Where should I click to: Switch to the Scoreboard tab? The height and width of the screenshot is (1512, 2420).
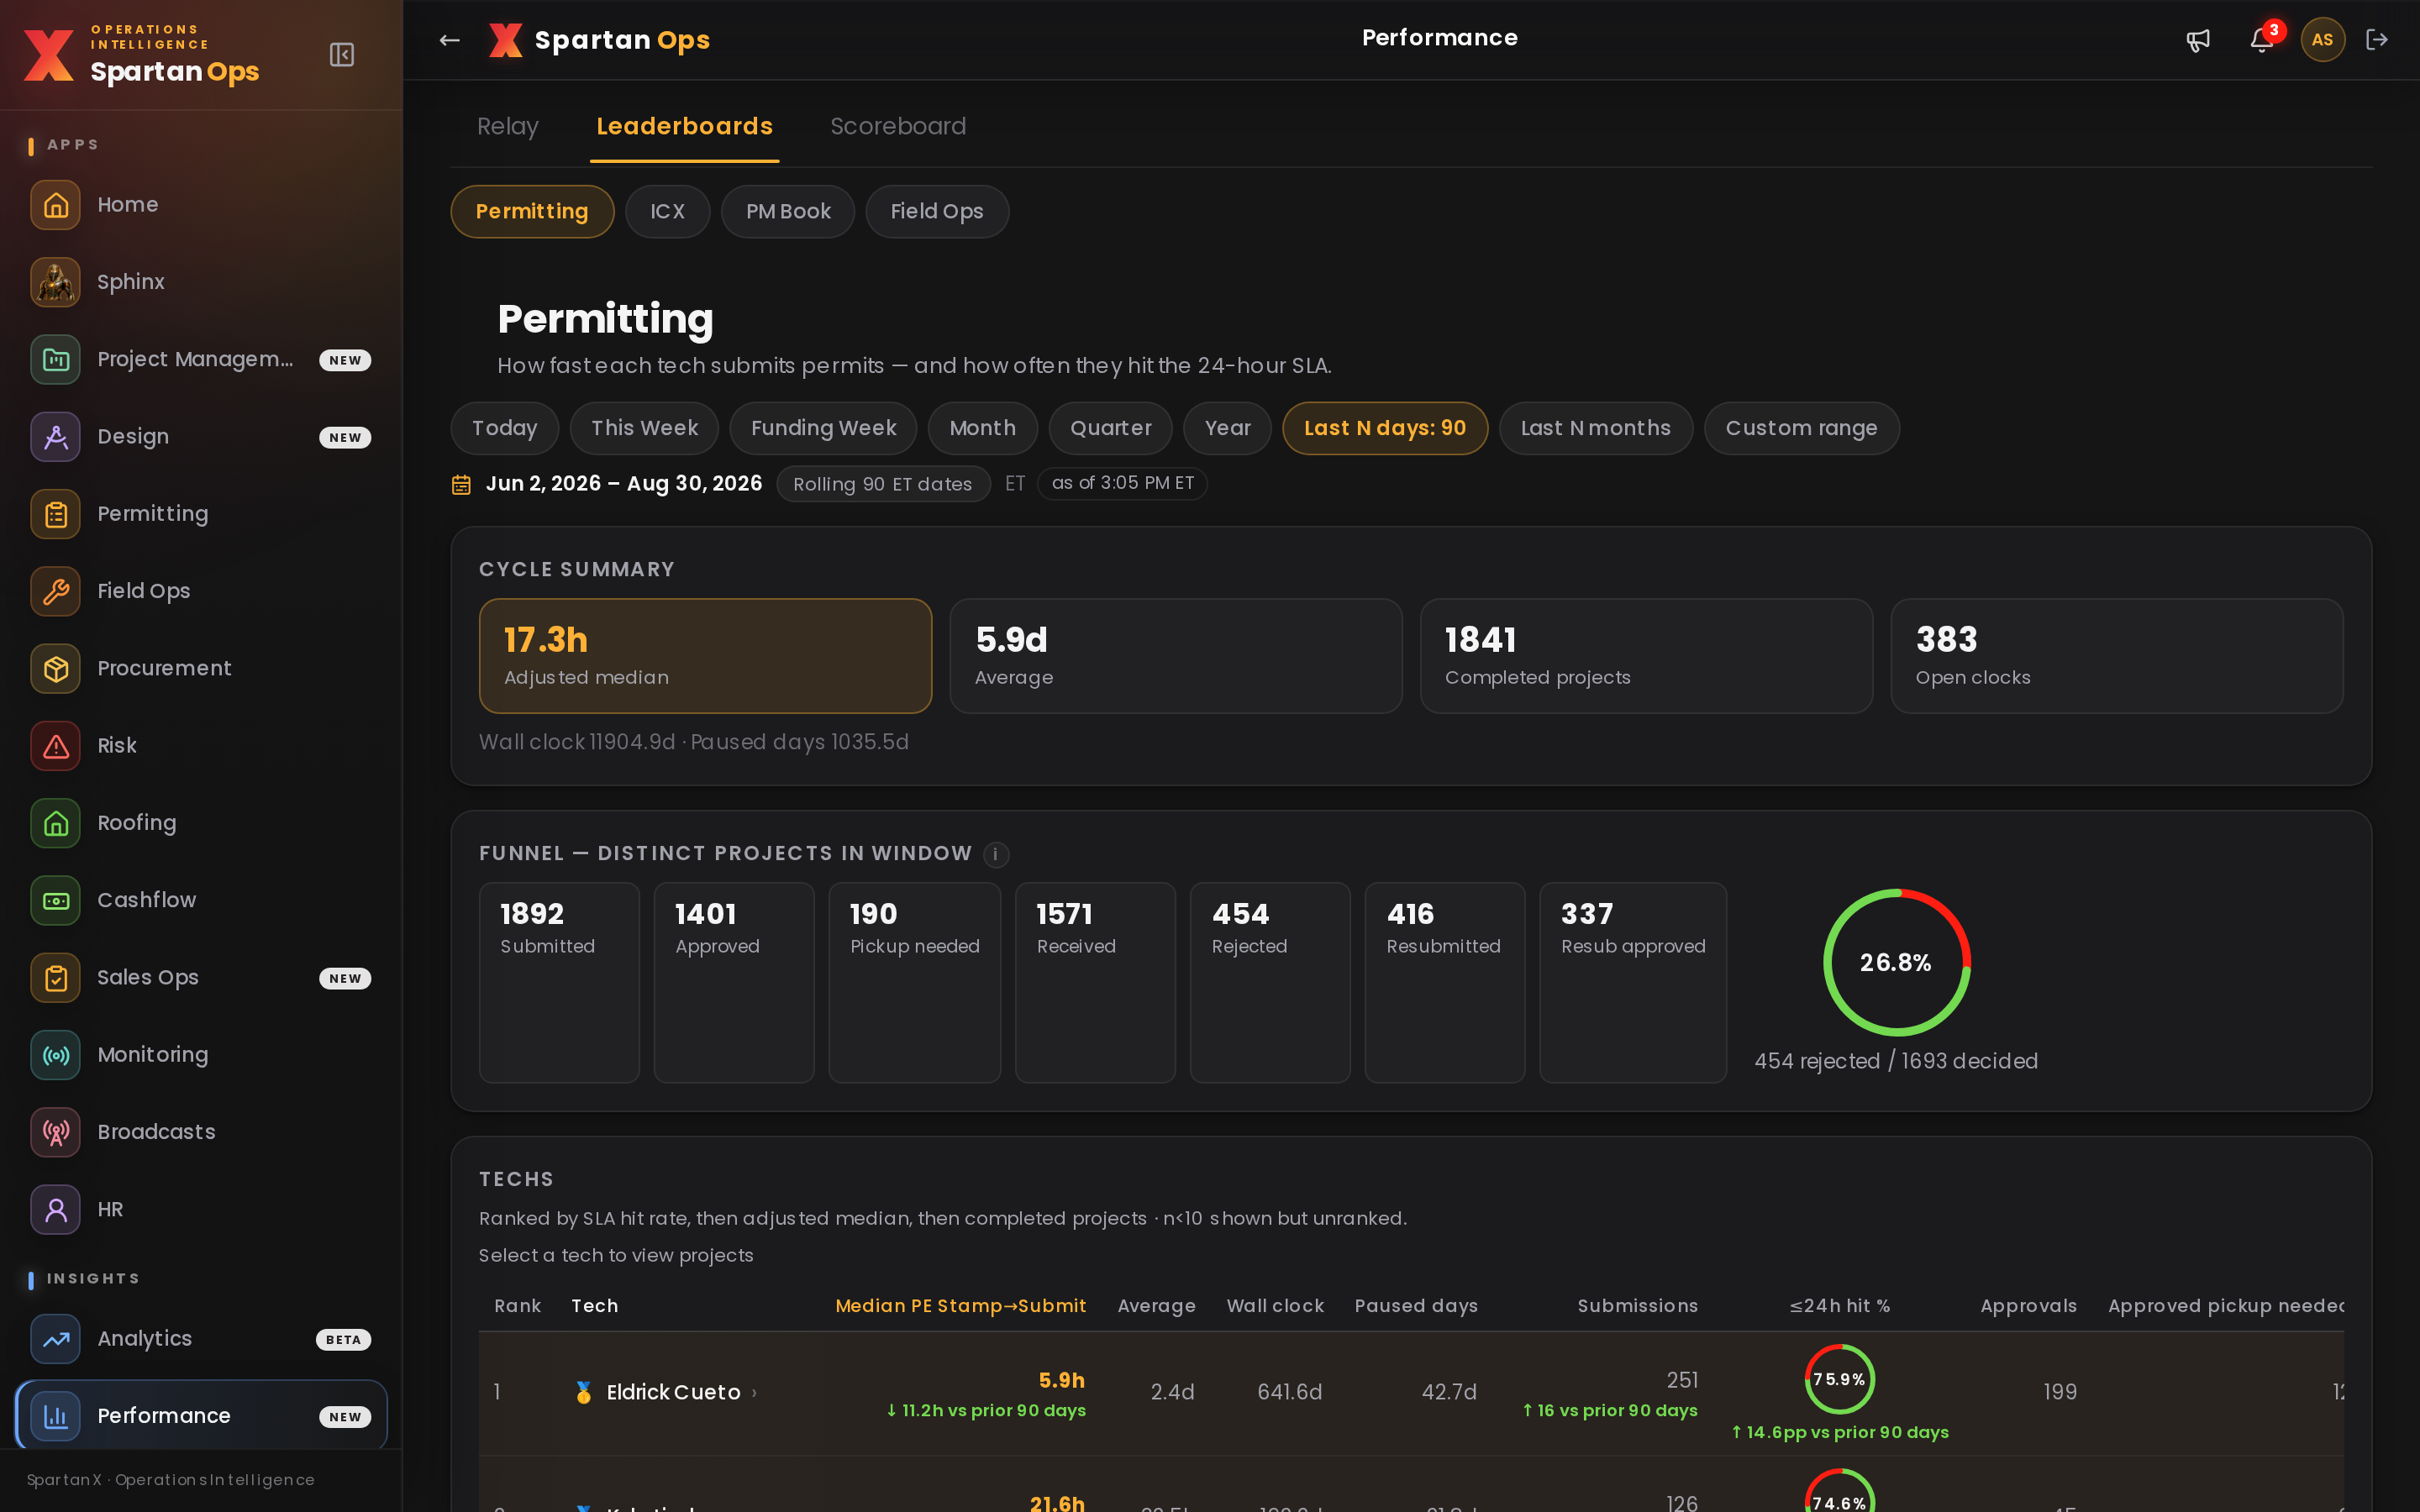pyautogui.click(x=898, y=126)
